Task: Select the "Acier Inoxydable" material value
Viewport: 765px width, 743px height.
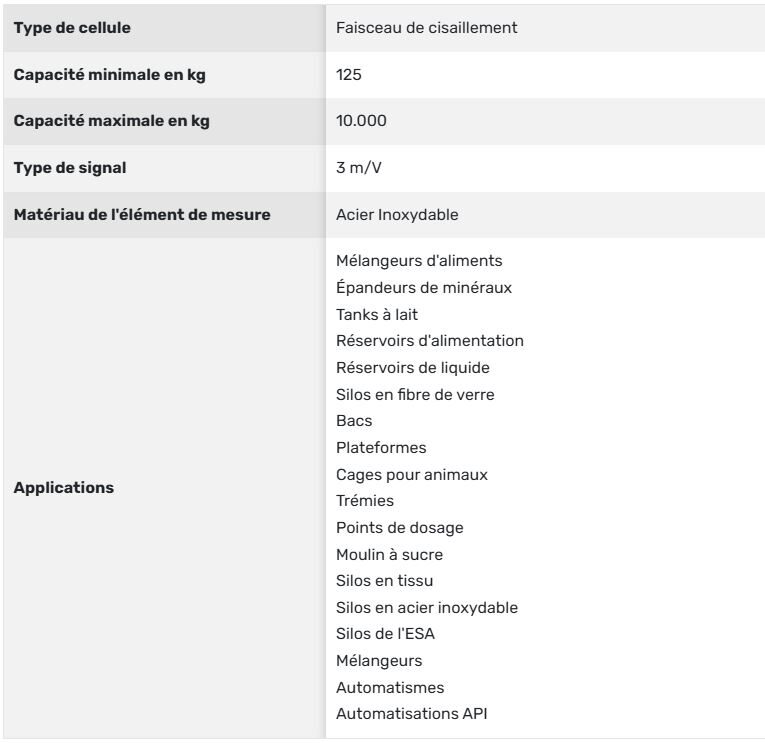Action: (x=397, y=214)
